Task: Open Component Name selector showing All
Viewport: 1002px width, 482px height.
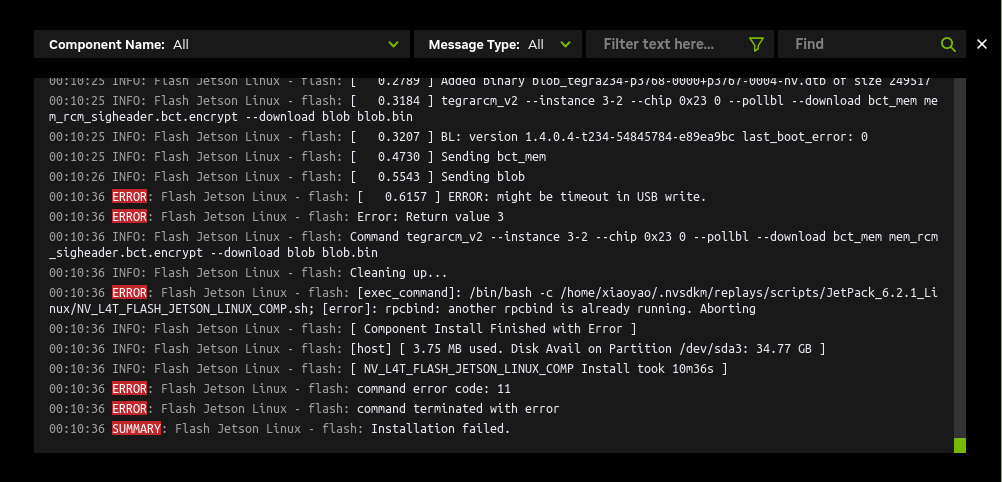Action: 222,44
